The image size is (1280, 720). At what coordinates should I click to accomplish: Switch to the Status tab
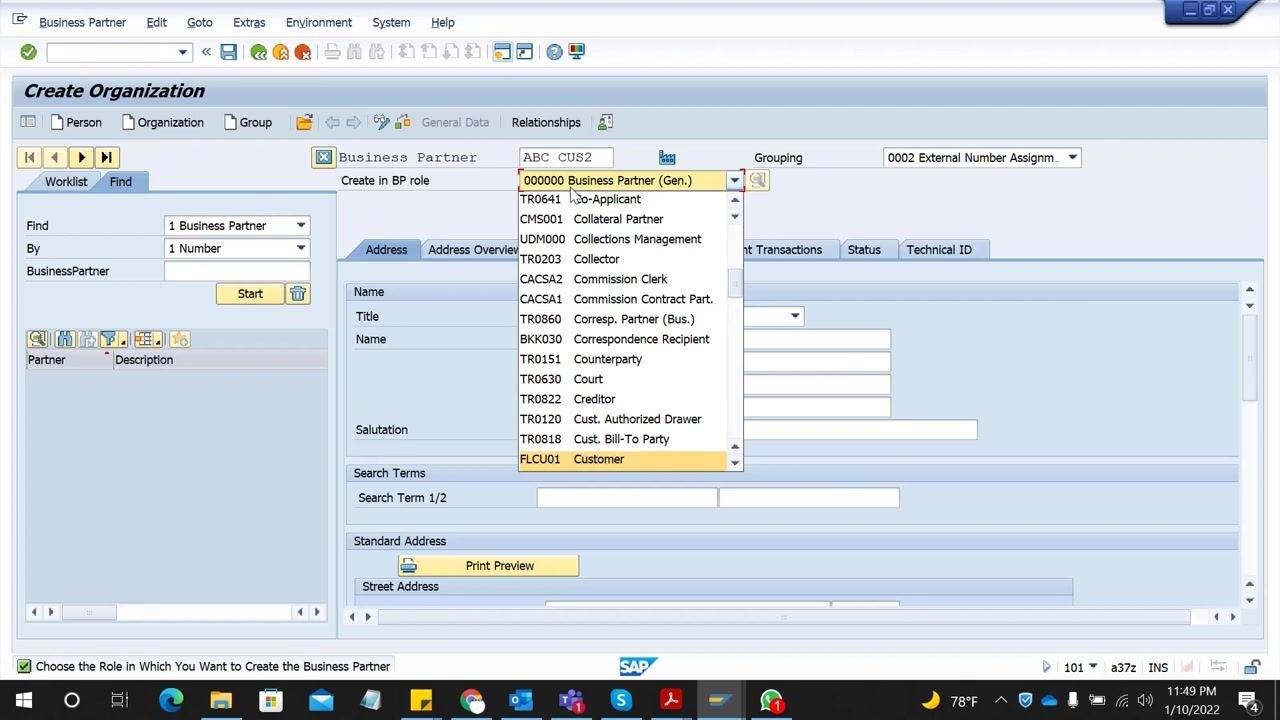[864, 249]
